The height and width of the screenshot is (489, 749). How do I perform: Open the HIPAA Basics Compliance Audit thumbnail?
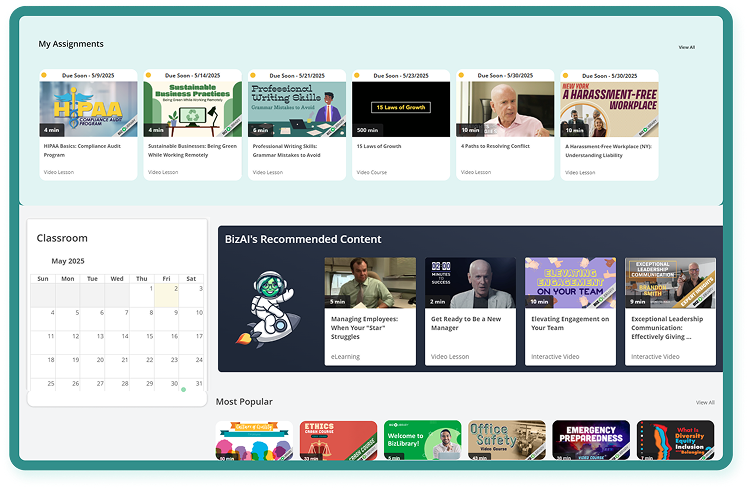88,109
